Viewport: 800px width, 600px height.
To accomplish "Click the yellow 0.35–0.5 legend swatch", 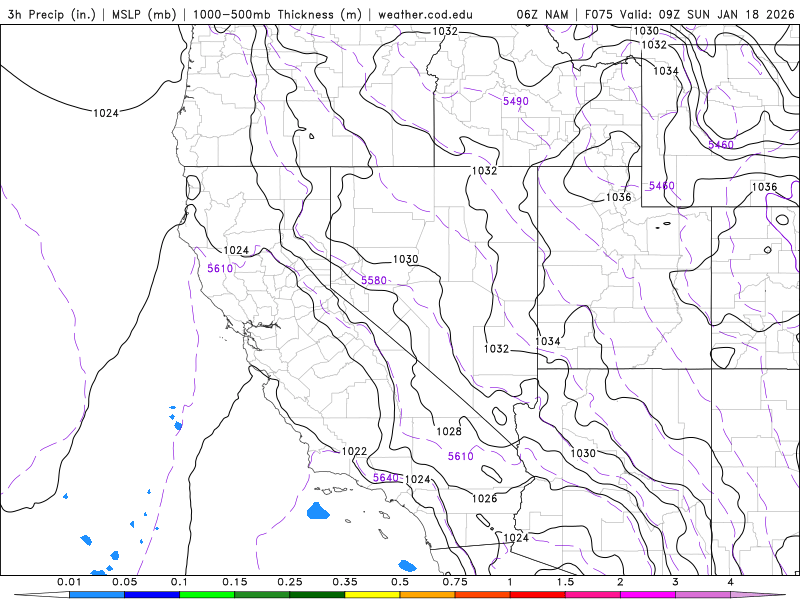I will 372,595.
